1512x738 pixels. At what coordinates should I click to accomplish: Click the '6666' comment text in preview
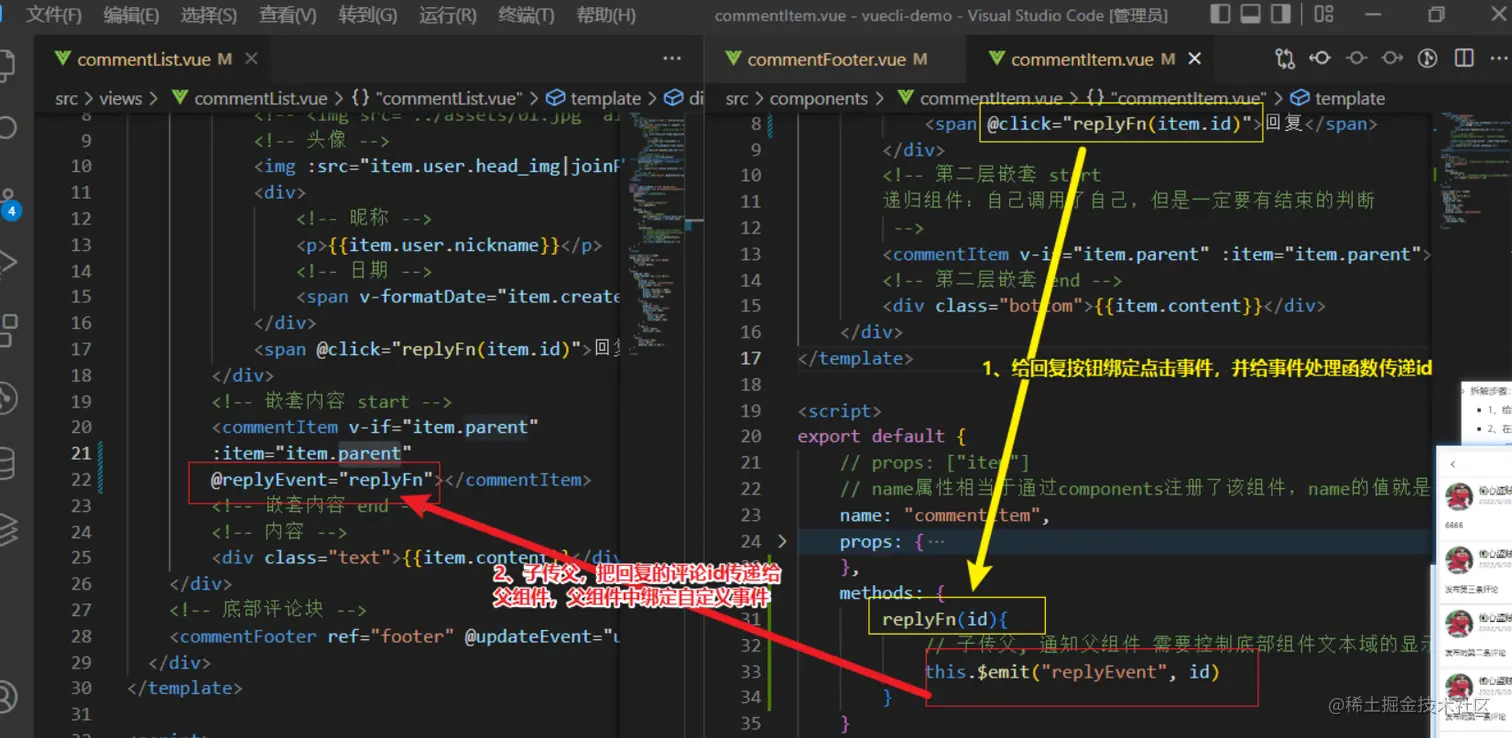pos(1453,525)
